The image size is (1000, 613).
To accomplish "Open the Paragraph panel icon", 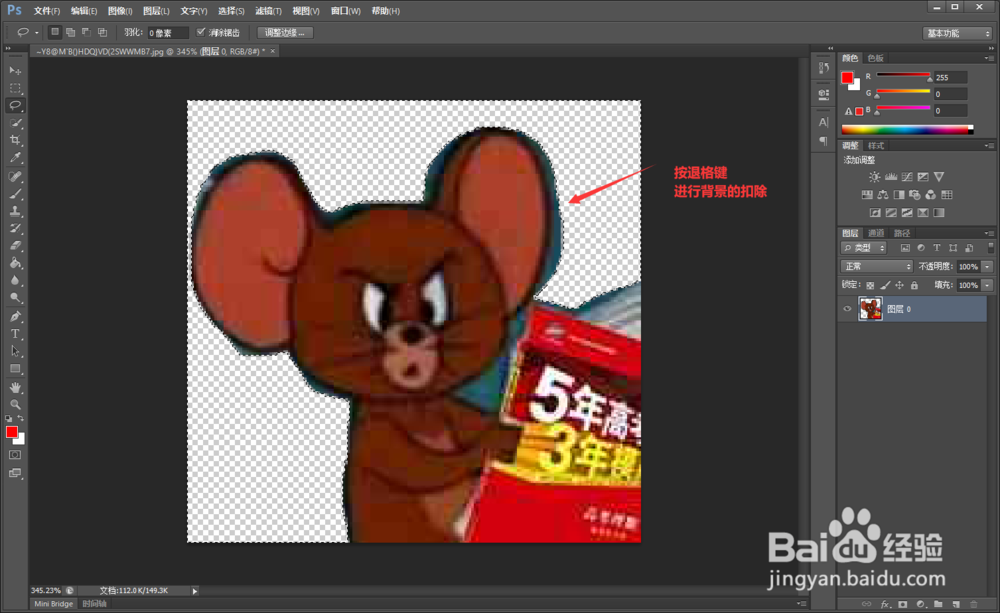I will coord(823,140).
